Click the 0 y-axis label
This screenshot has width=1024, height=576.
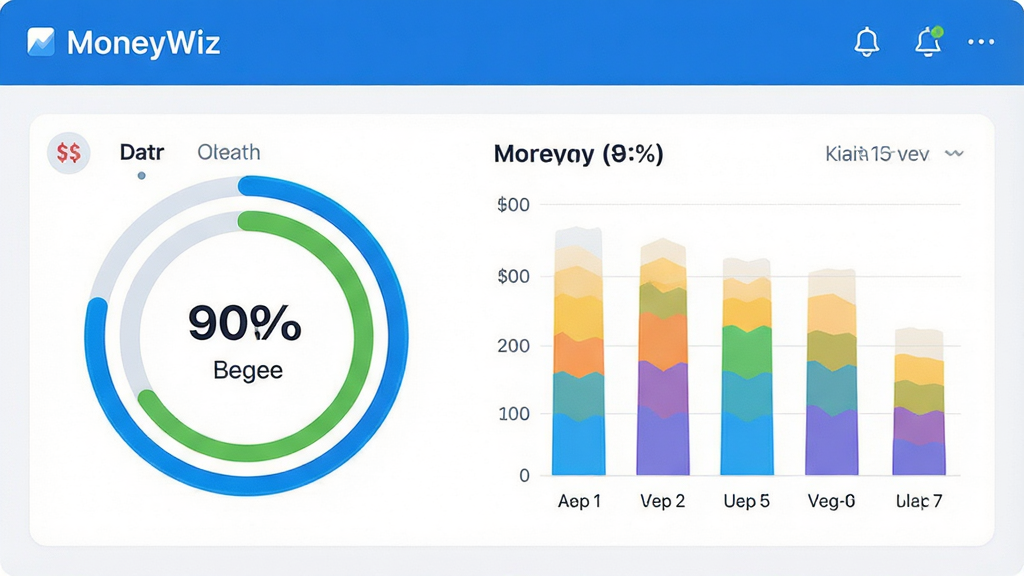click(x=524, y=475)
